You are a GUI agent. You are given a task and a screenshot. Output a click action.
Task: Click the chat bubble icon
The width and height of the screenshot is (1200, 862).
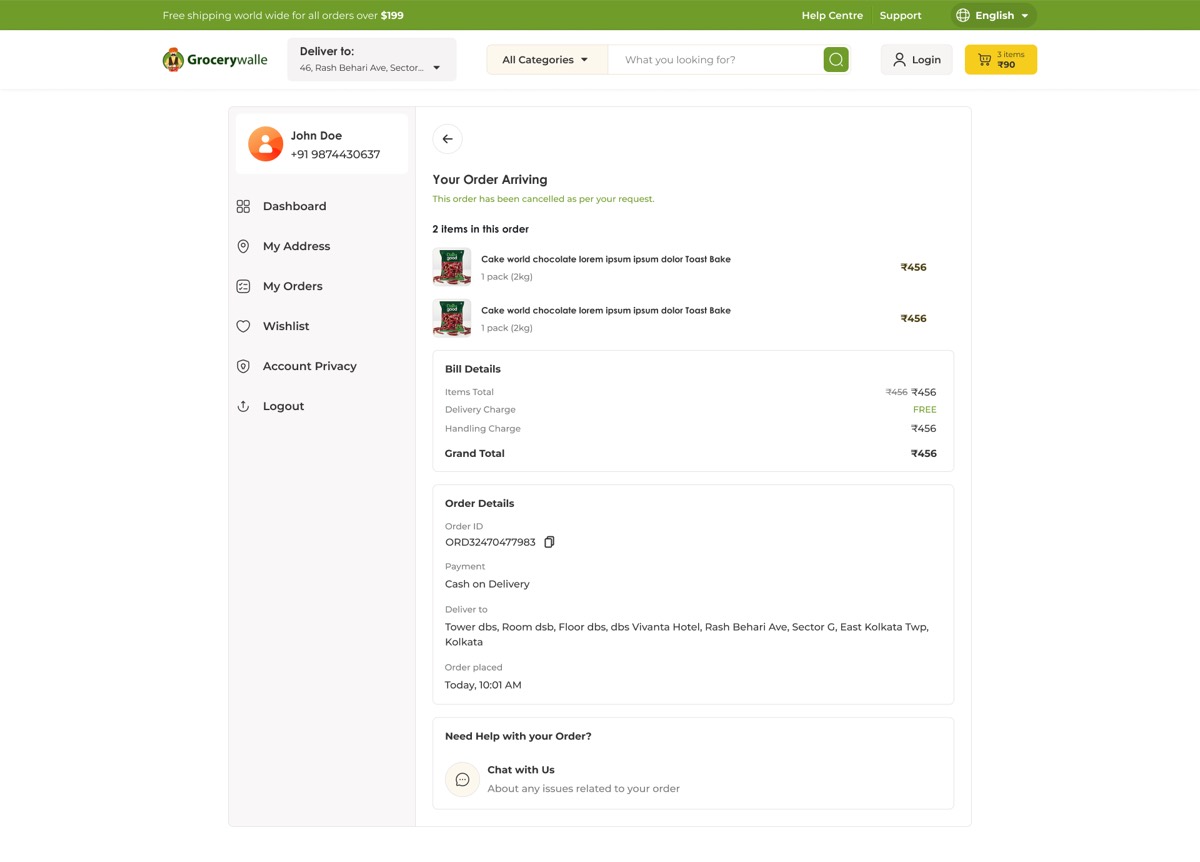(462, 779)
